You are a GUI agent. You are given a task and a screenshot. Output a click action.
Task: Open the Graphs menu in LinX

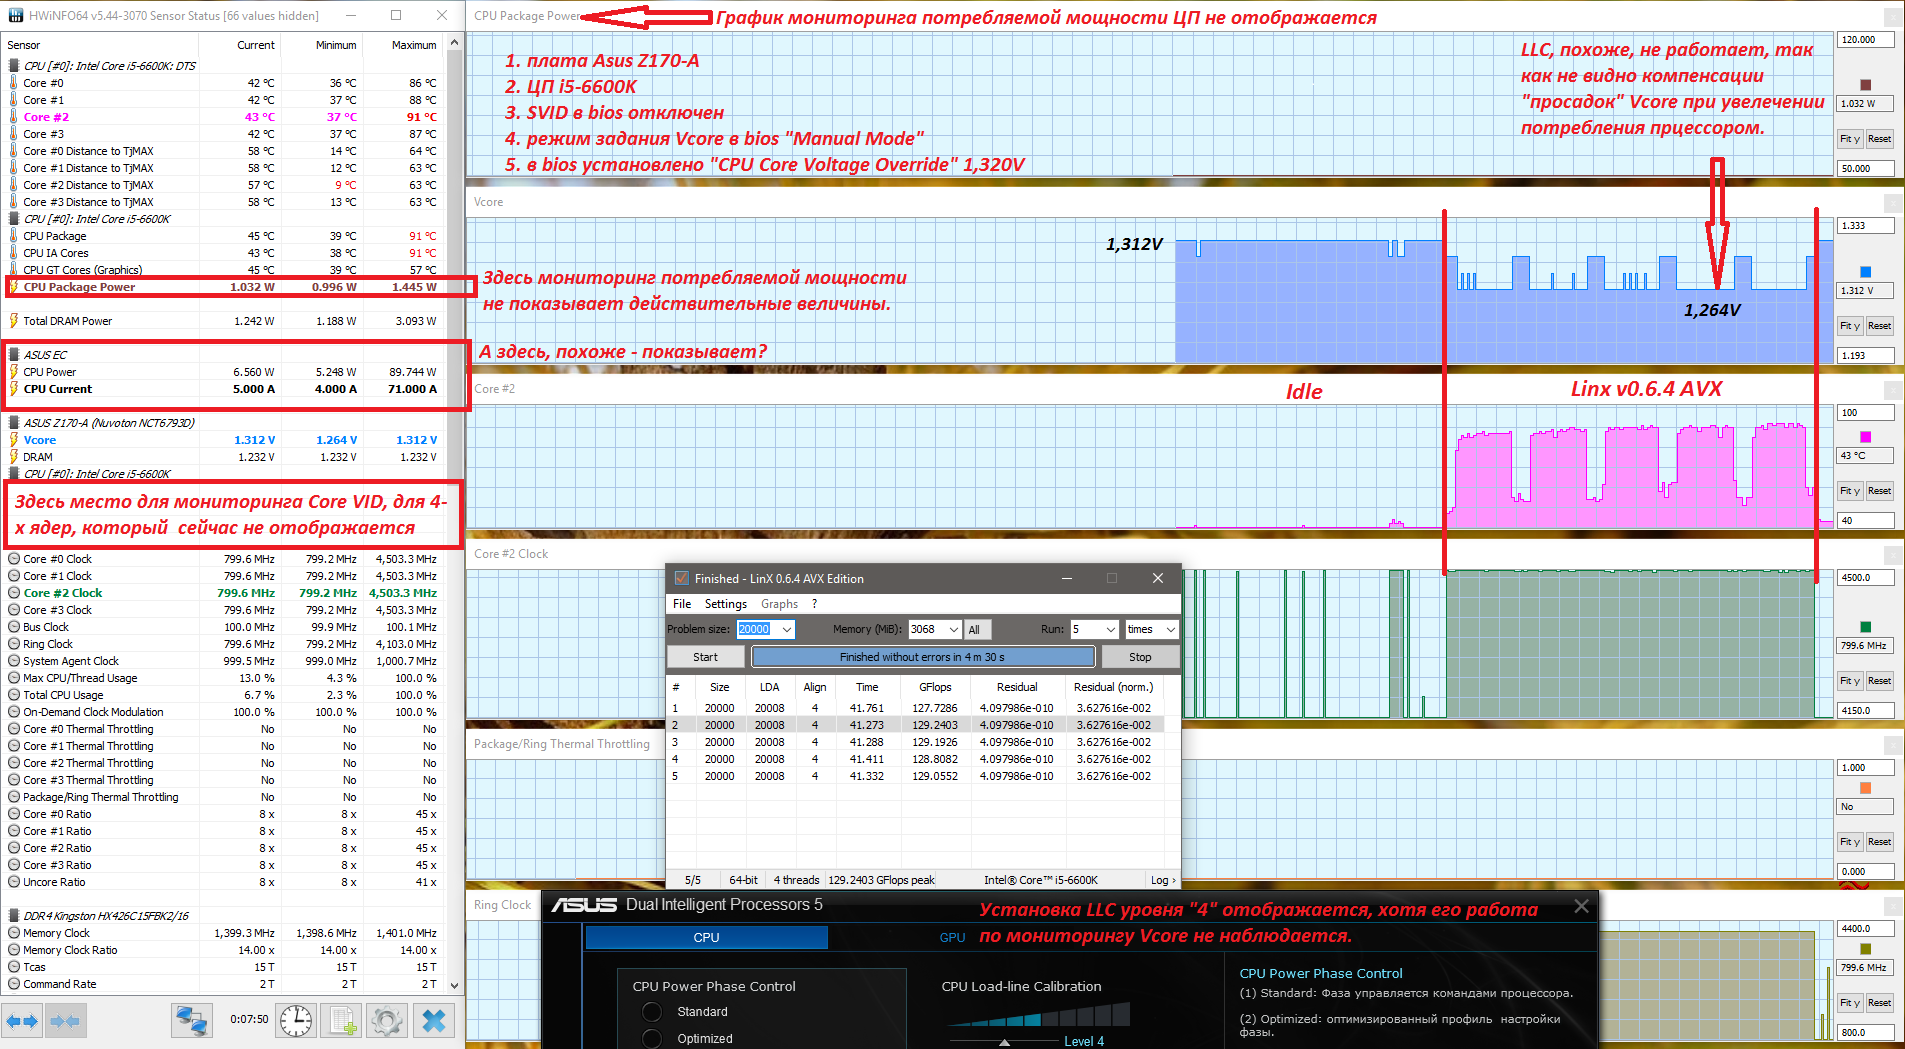click(x=779, y=604)
